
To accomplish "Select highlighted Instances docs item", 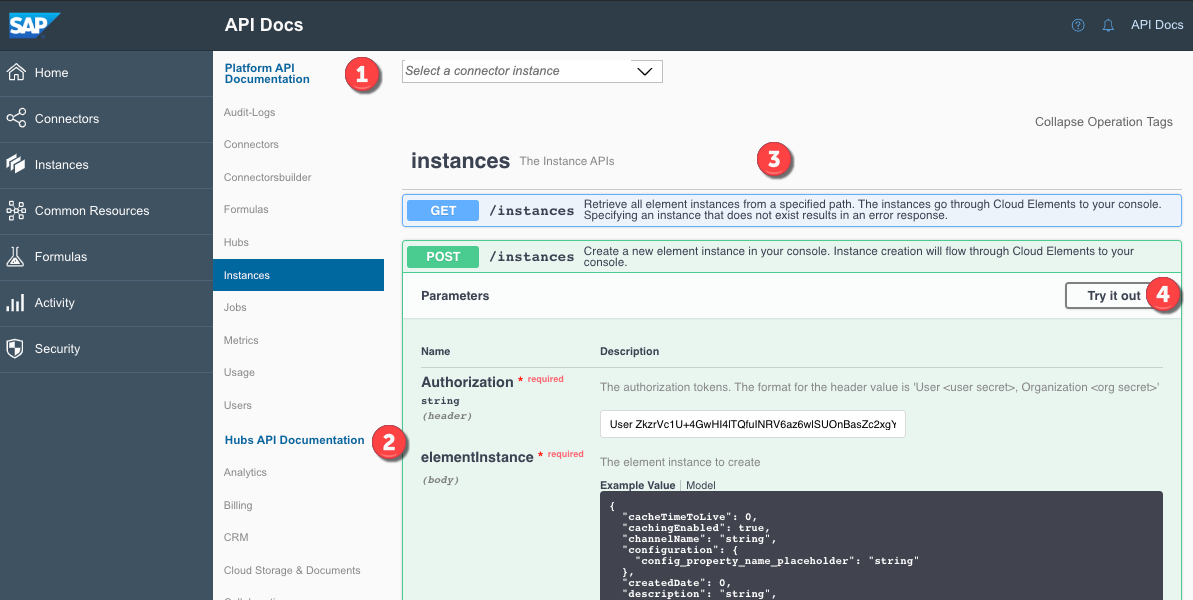I will [x=298, y=275].
